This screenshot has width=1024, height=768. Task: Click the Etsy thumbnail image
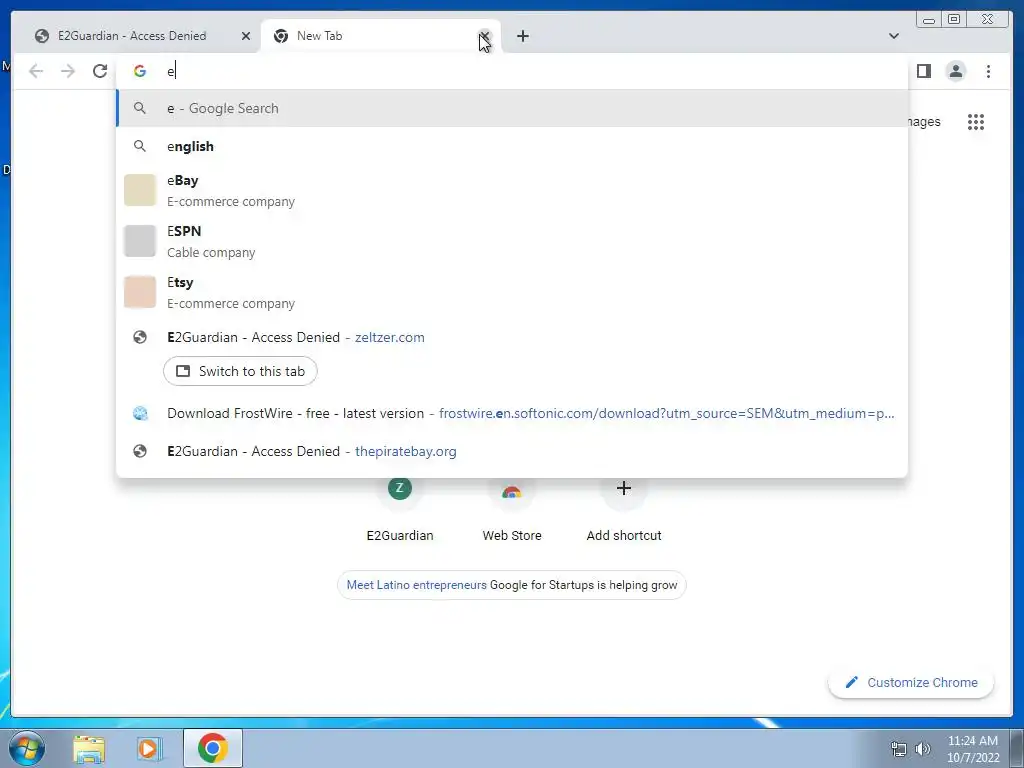[x=140, y=292]
